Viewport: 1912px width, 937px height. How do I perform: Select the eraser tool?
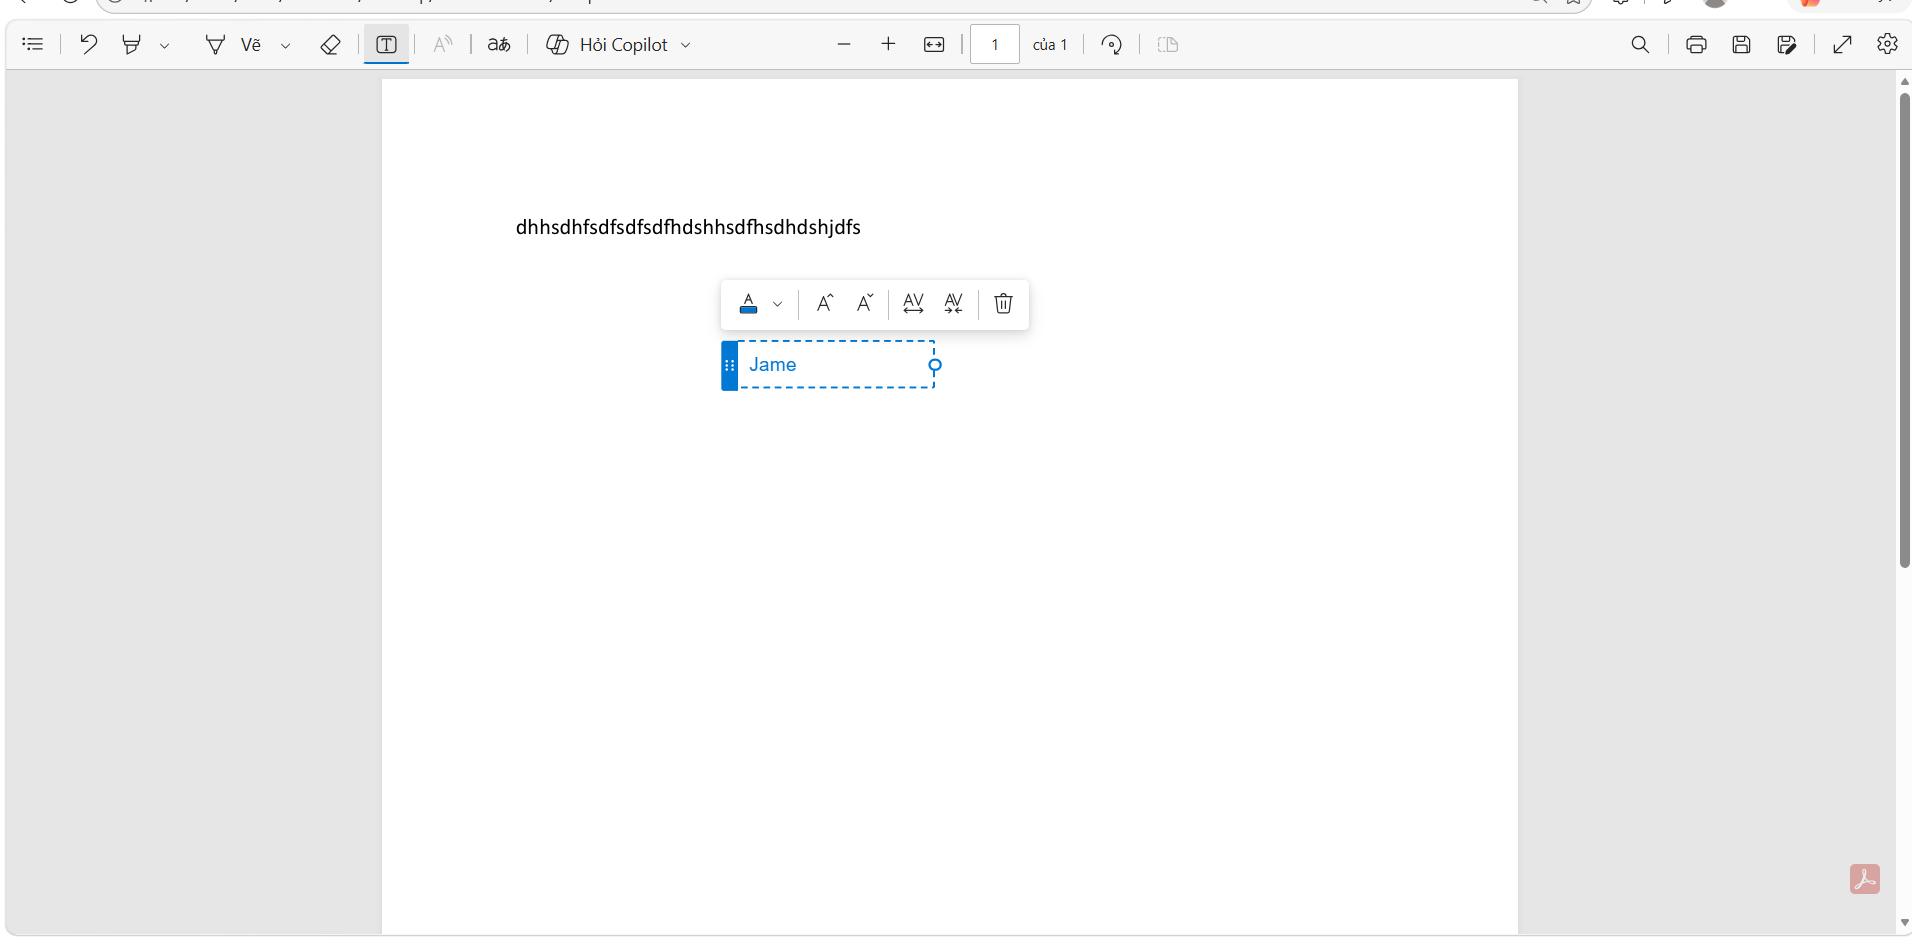coord(330,44)
